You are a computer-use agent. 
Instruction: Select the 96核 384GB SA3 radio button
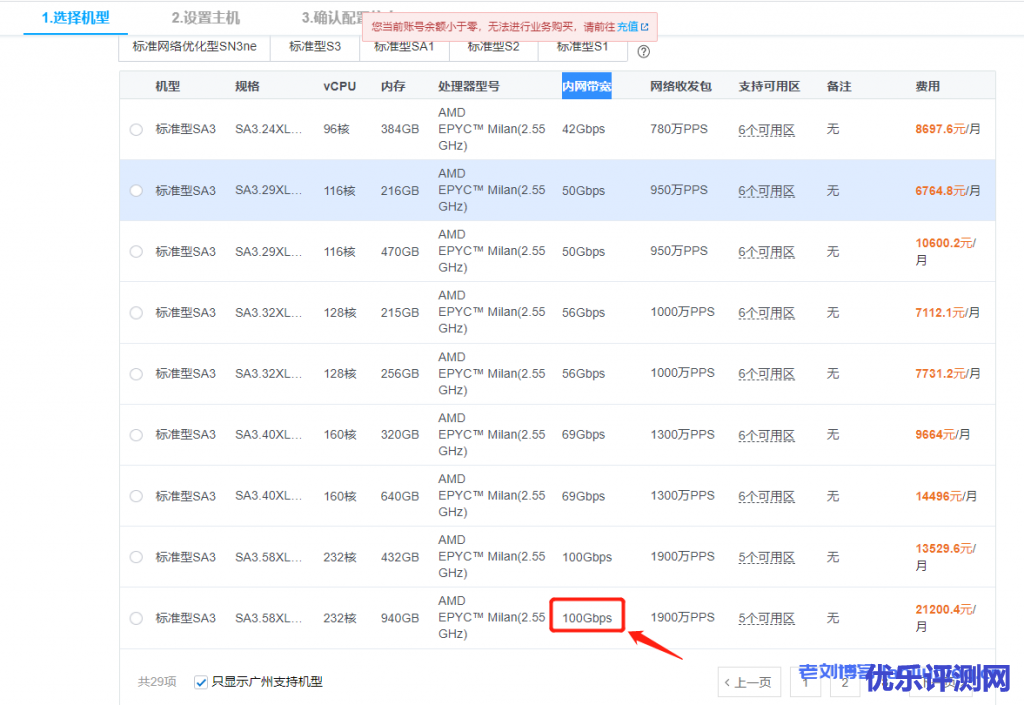coord(136,129)
